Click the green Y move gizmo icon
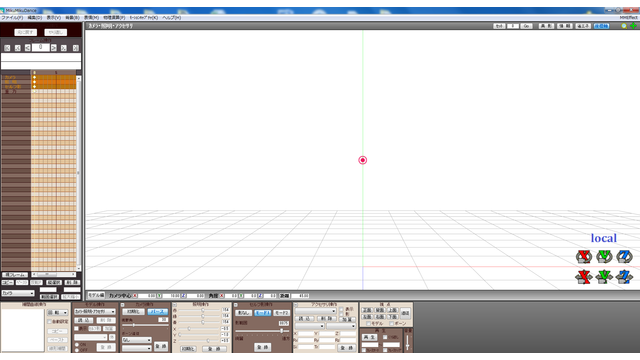Viewport: 640px width, 360px height. pyautogui.click(x=604, y=277)
